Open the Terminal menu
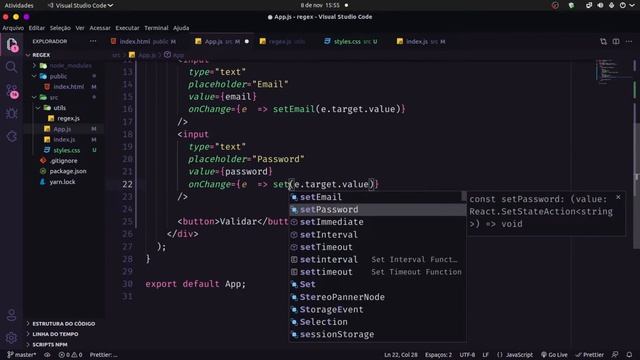Viewport: 640px width, 360px height. pos(156,28)
